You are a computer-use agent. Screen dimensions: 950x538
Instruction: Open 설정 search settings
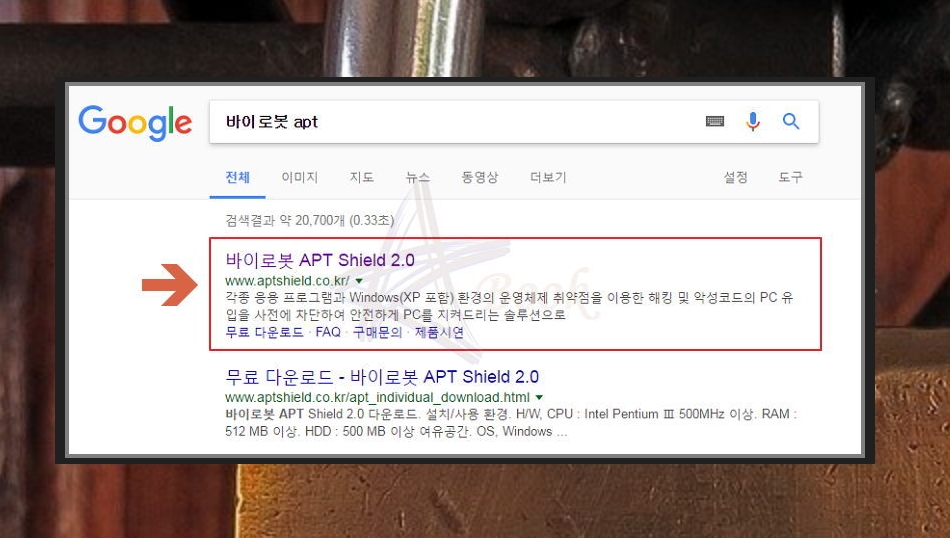coord(735,177)
